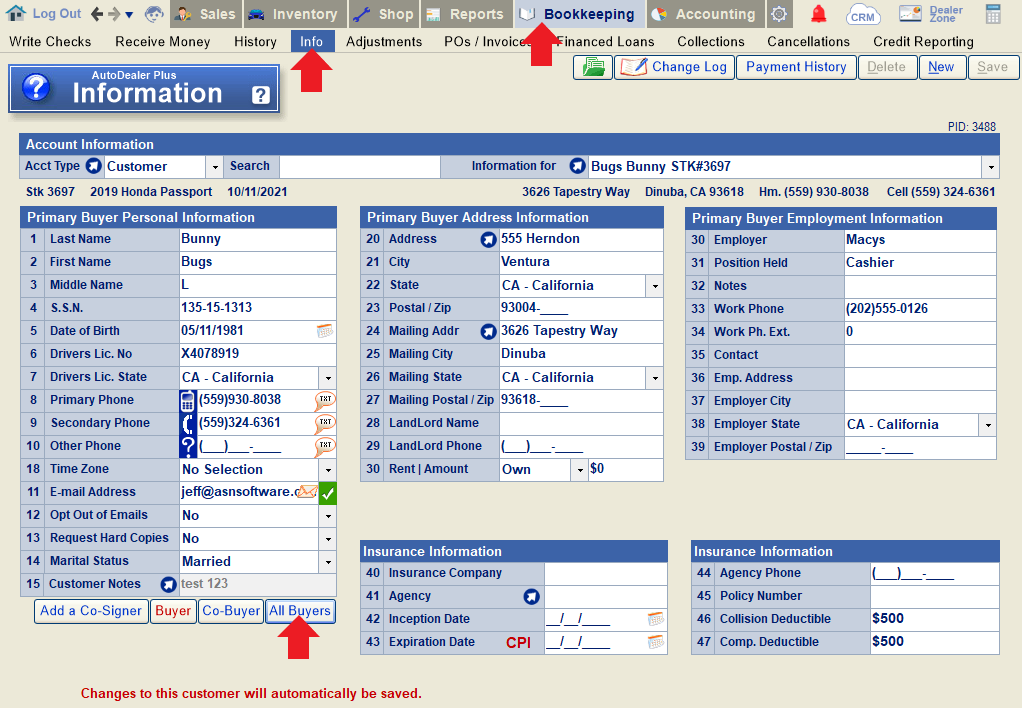Click the home icon beside Log Out
Screen dimensions: 1022x708
[x=15, y=13]
